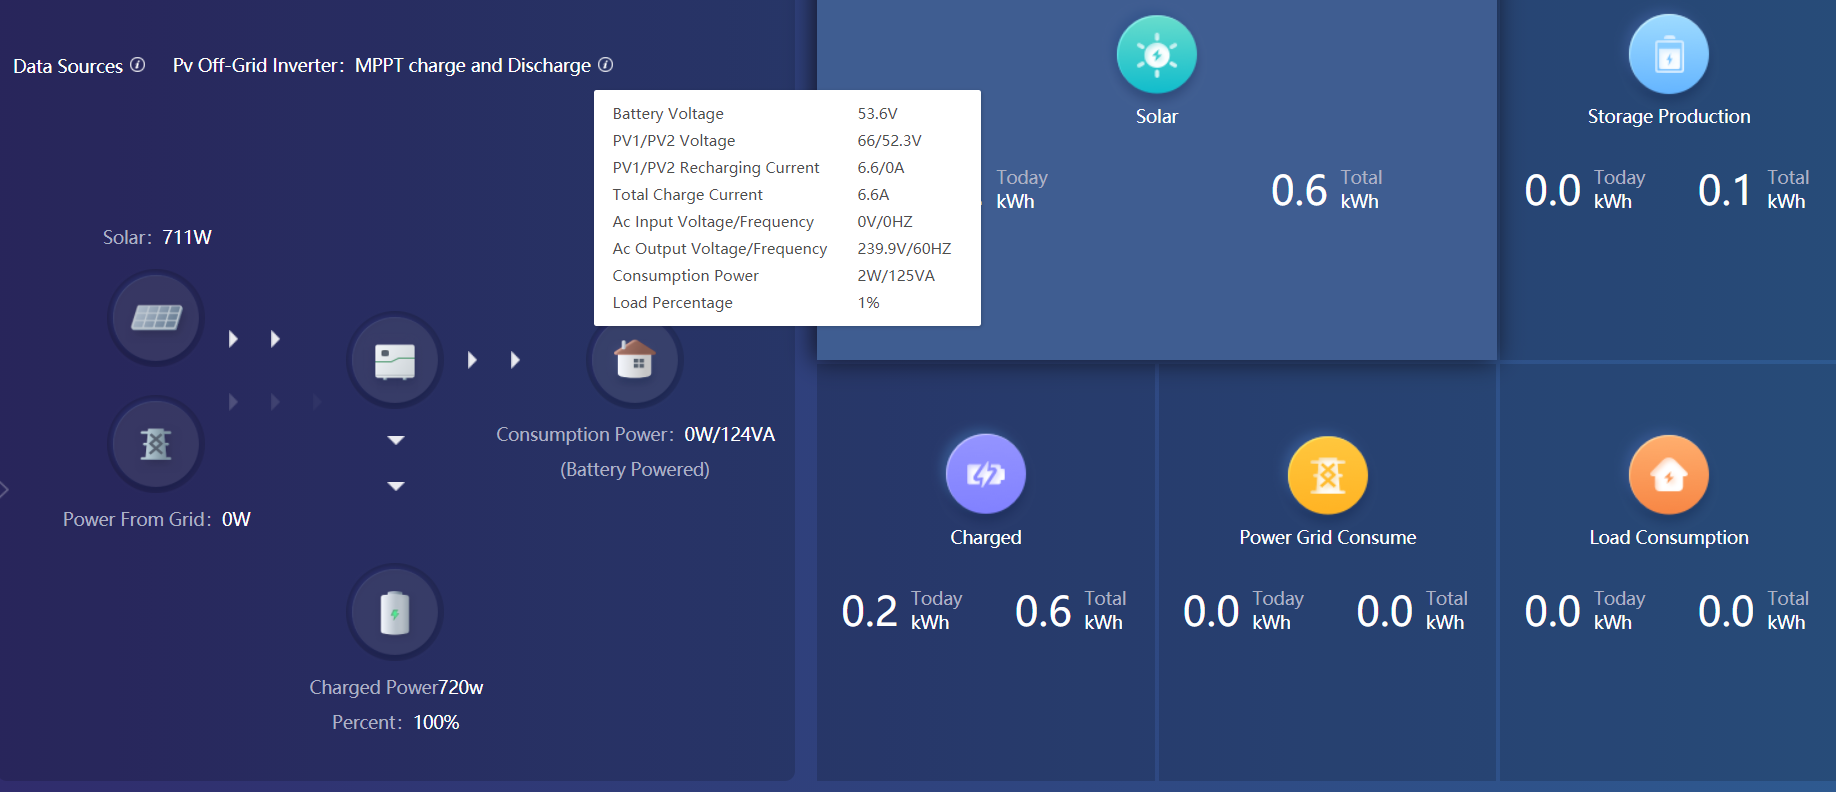Screen dimensions: 1836x792
Task: Select the Solar card Total 0.6 kWh value
Action: coord(1327,189)
